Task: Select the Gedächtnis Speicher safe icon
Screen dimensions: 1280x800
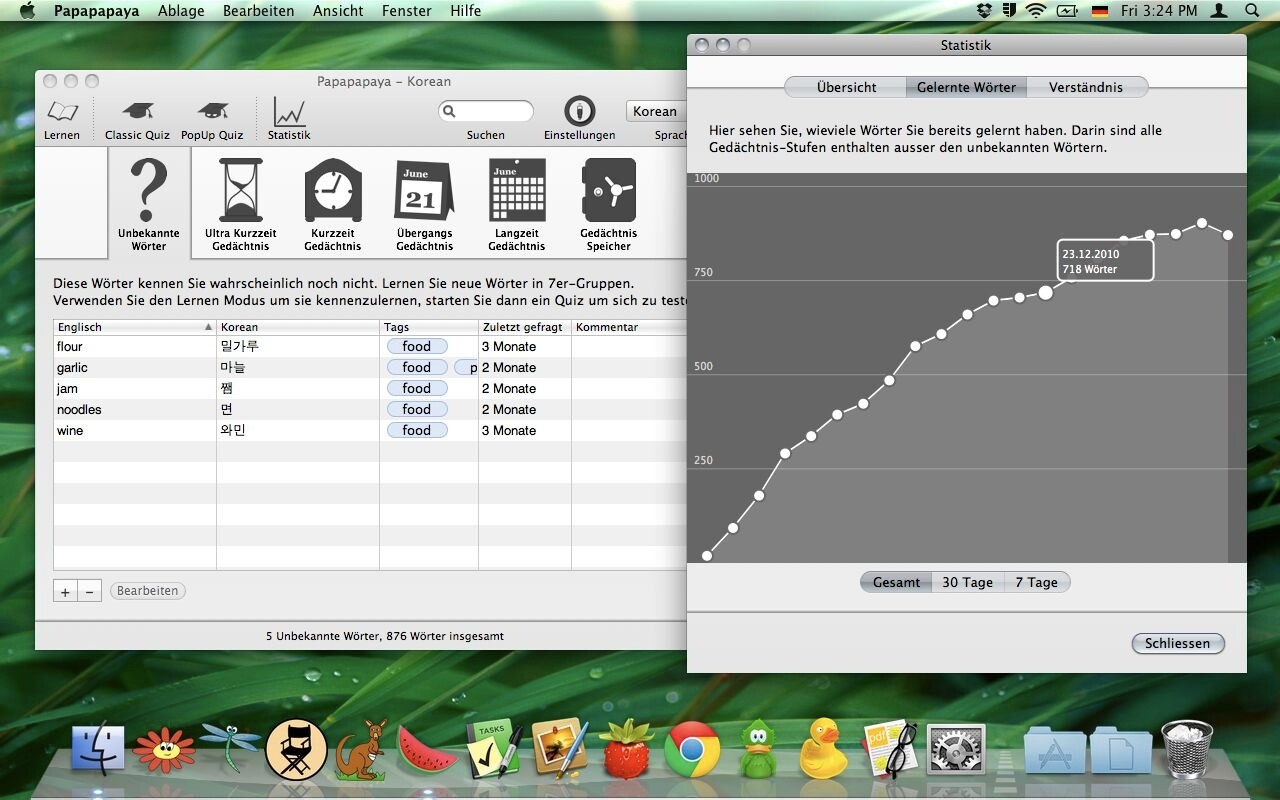Action: tap(609, 204)
